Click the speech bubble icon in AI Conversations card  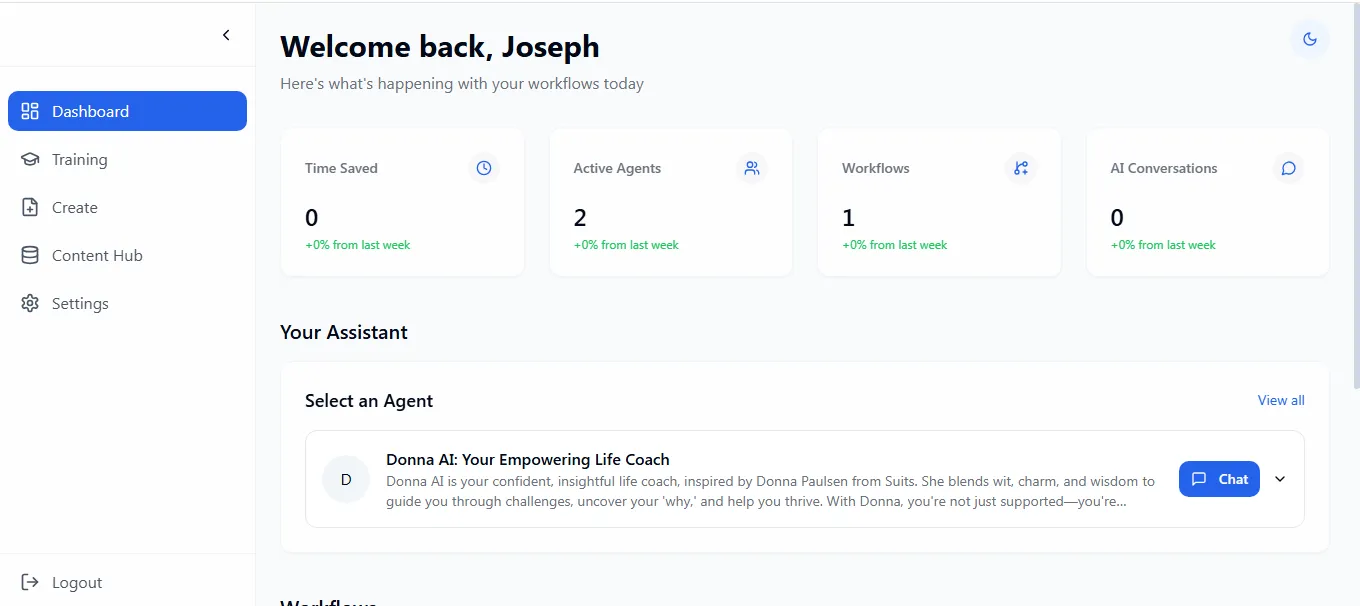[1288, 168]
